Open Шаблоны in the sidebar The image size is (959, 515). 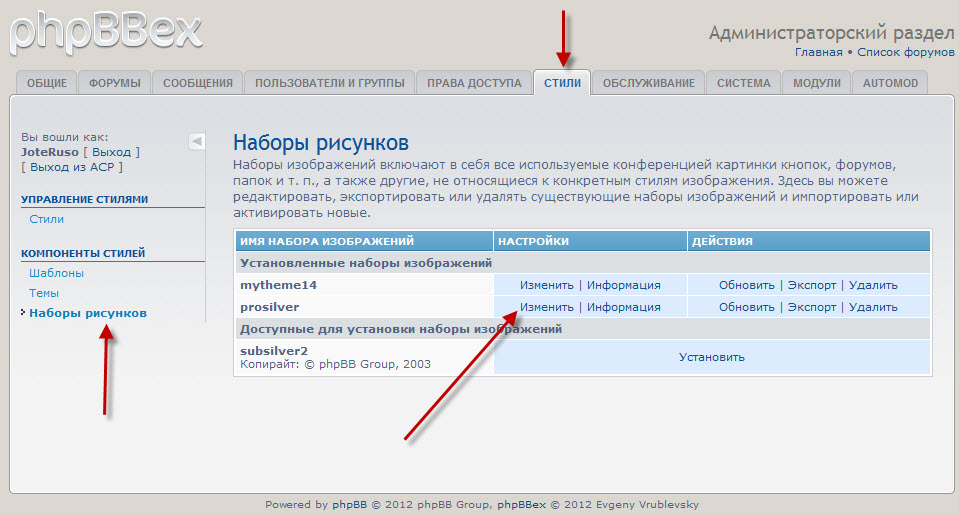[x=56, y=273]
